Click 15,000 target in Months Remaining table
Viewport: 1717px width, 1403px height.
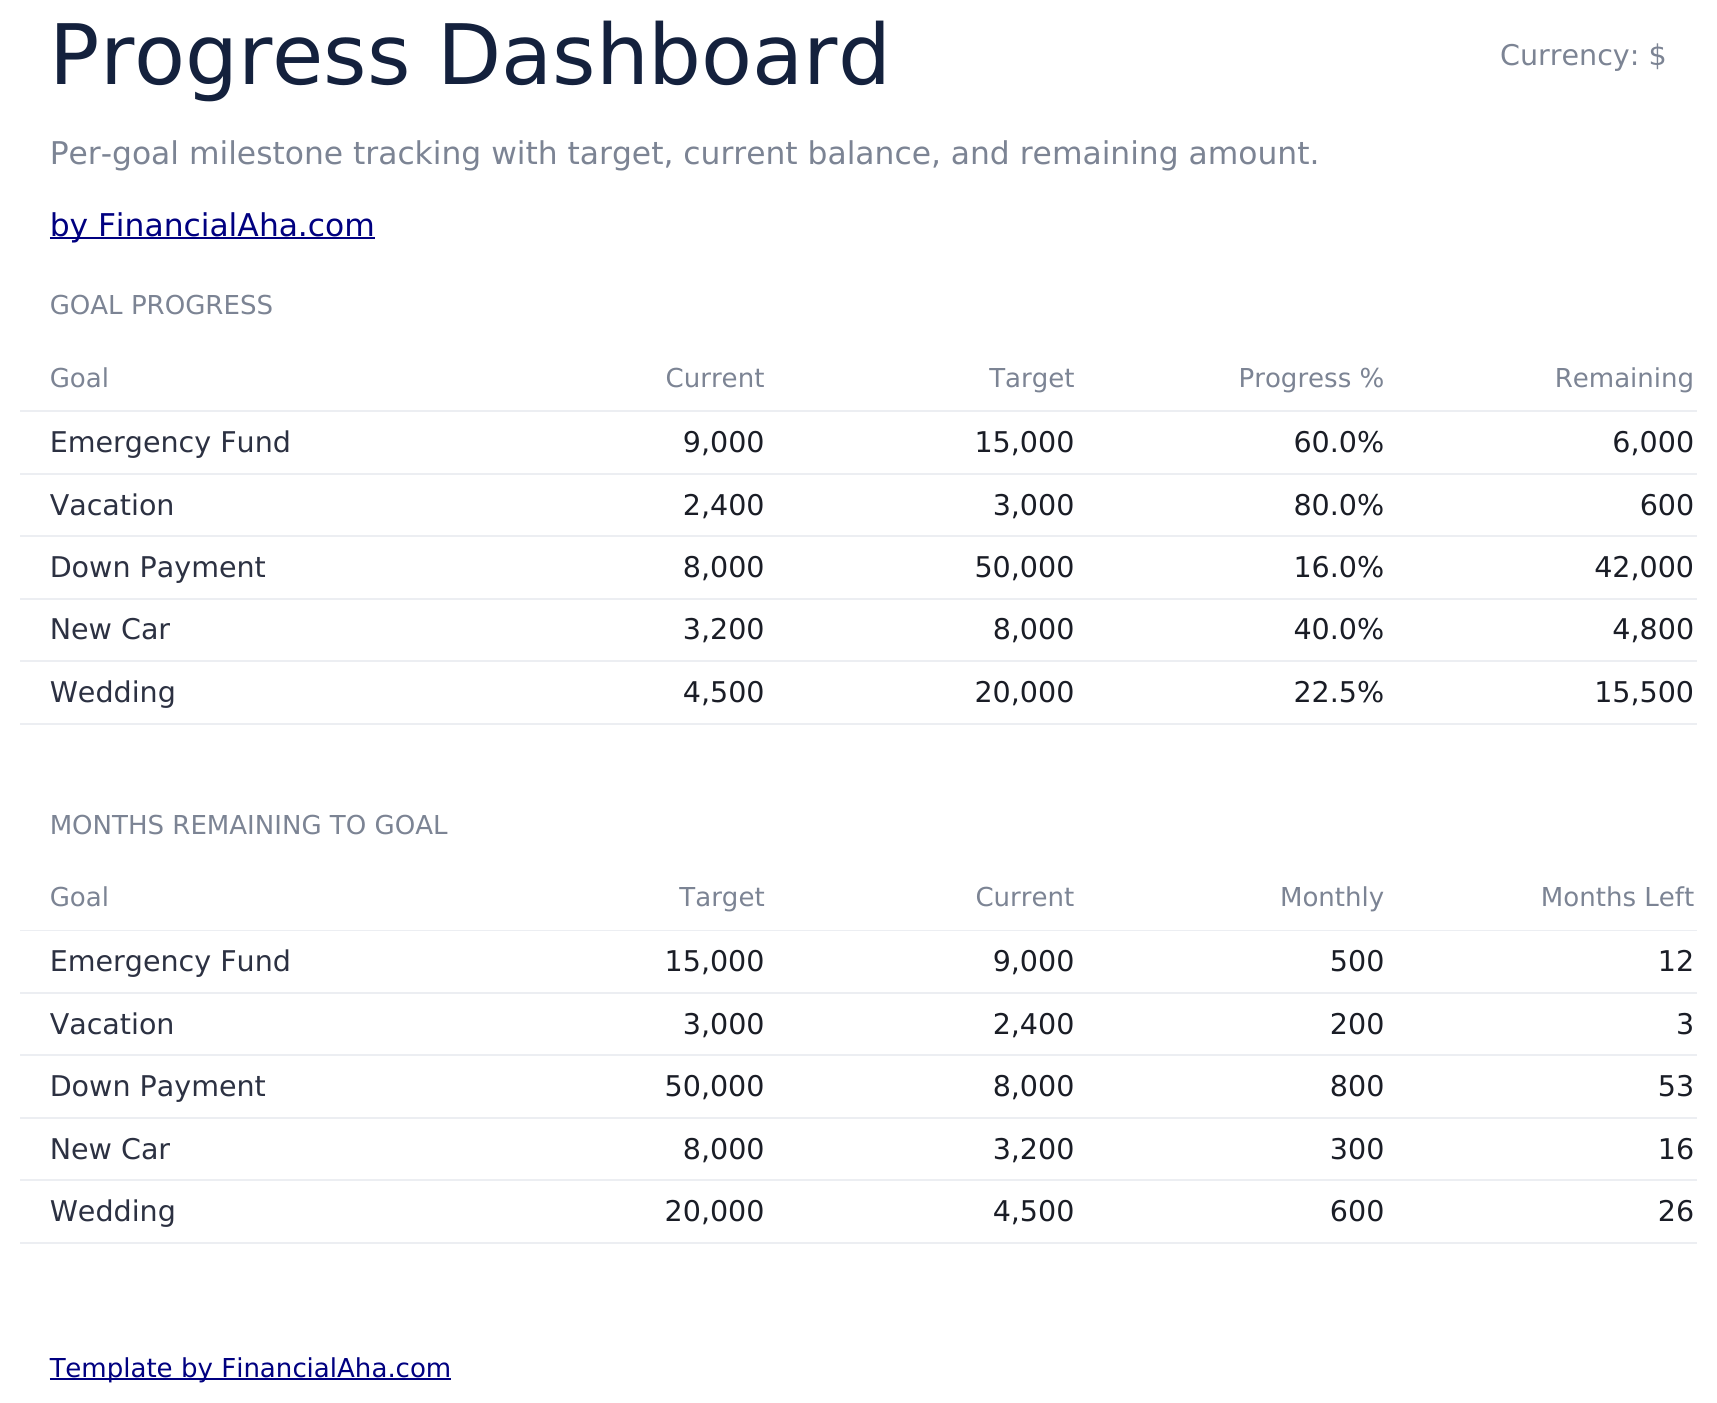[x=714, y=961]
